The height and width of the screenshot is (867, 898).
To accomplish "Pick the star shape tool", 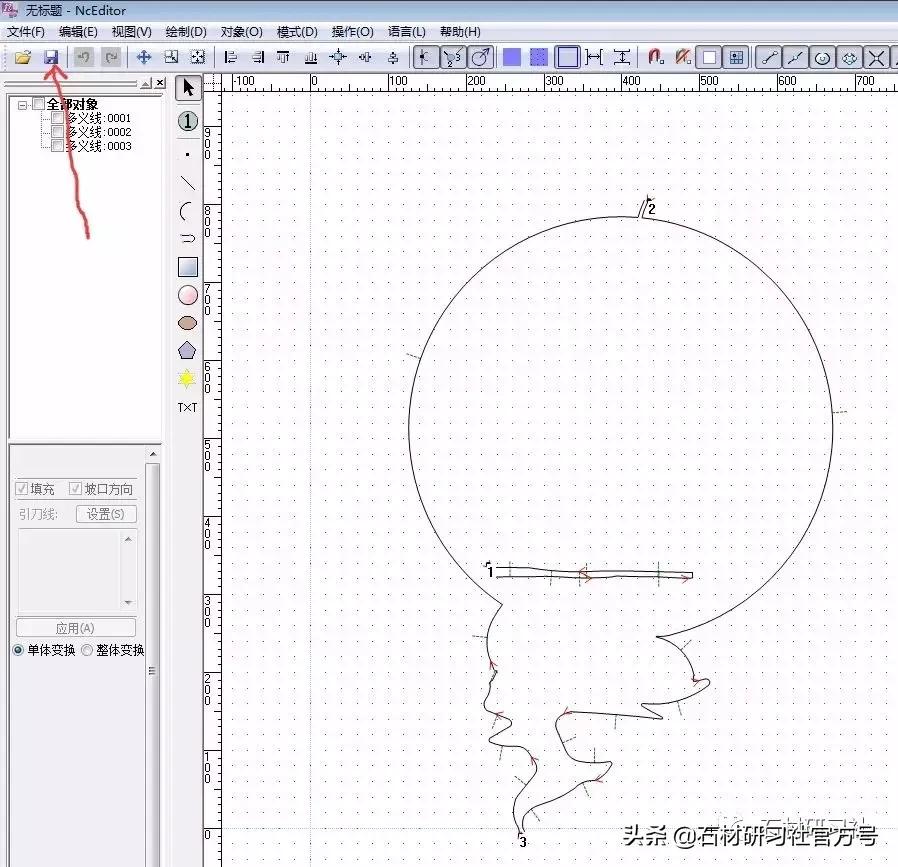I will click(187, 379).
